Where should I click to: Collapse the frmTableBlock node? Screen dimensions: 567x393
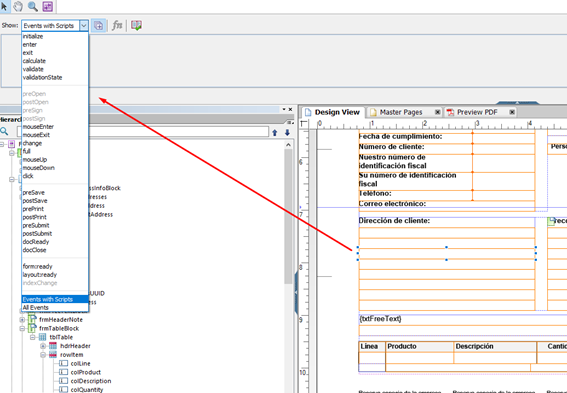point(22,328)
